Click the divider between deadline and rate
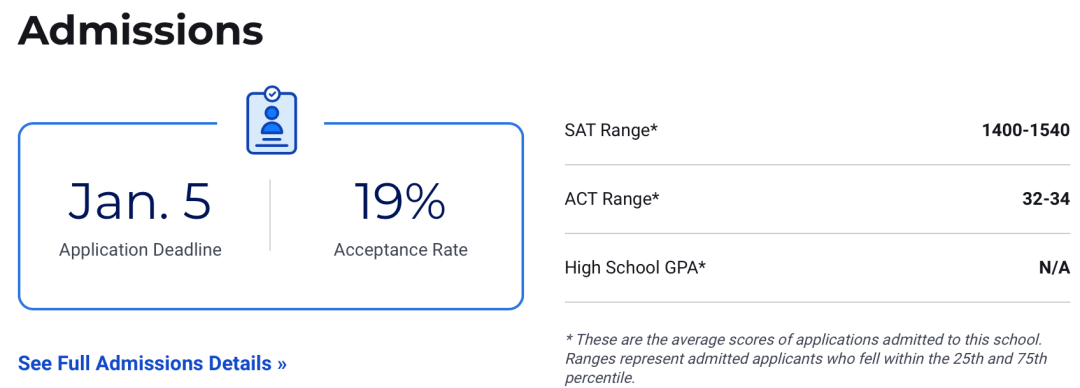The width and height of the screenshot is (1080, 388). [x=270, y=215]
